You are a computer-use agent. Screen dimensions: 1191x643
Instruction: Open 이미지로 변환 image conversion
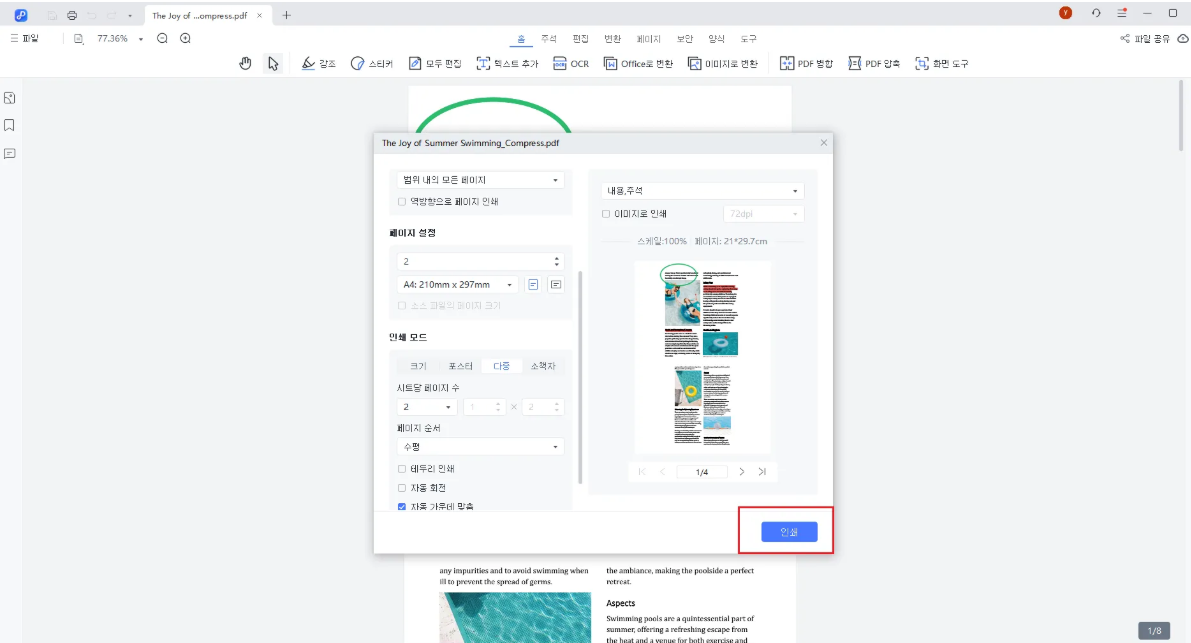[722, 64]
